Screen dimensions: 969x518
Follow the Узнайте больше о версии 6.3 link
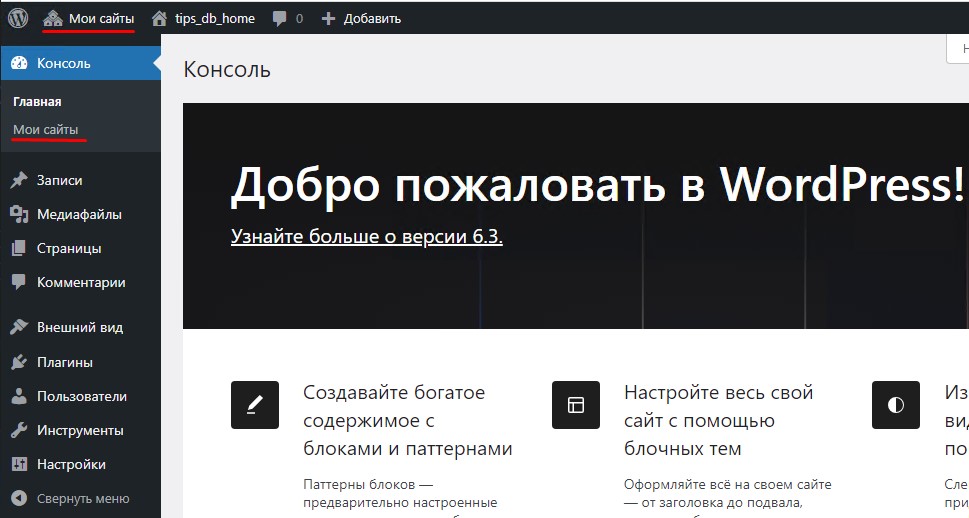click(366, 237)
